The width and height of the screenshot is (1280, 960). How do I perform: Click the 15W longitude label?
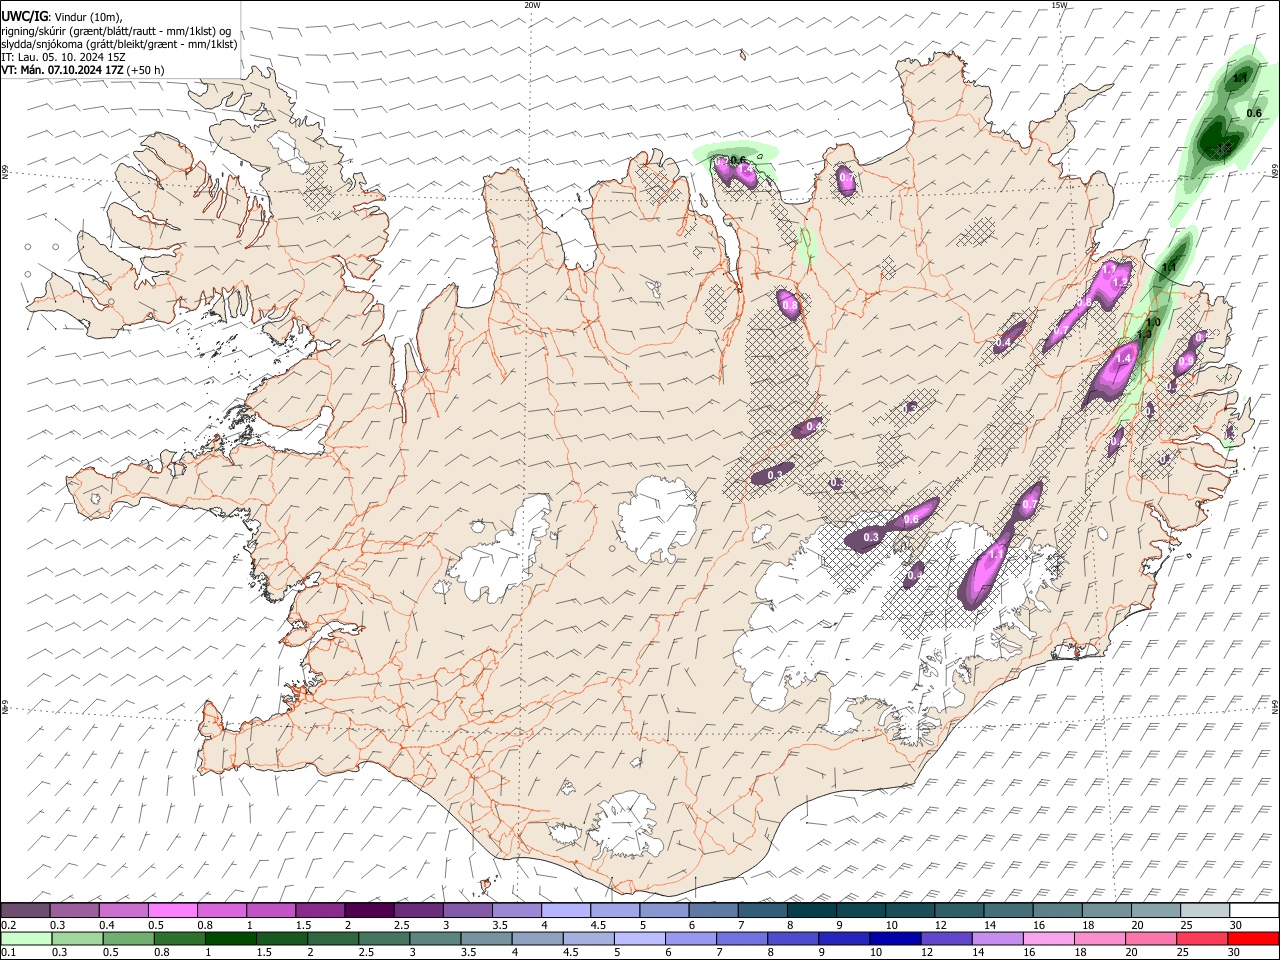coord(1059,5)
